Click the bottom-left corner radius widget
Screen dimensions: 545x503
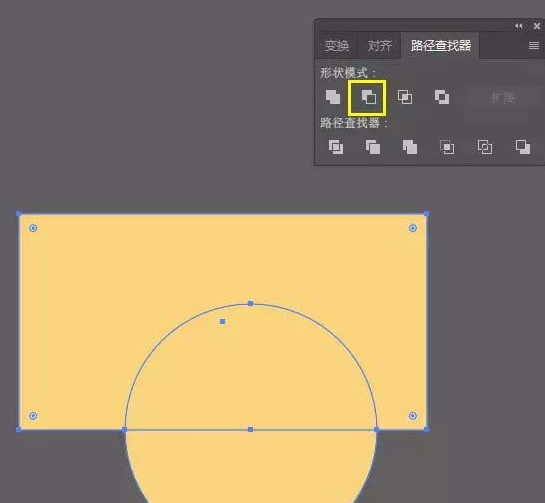[33, 416]
